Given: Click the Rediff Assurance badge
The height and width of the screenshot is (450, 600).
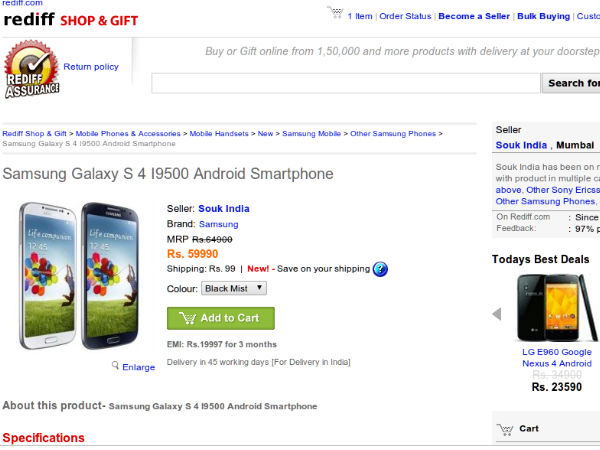Looking at the screenshot, I should [31, 70].
